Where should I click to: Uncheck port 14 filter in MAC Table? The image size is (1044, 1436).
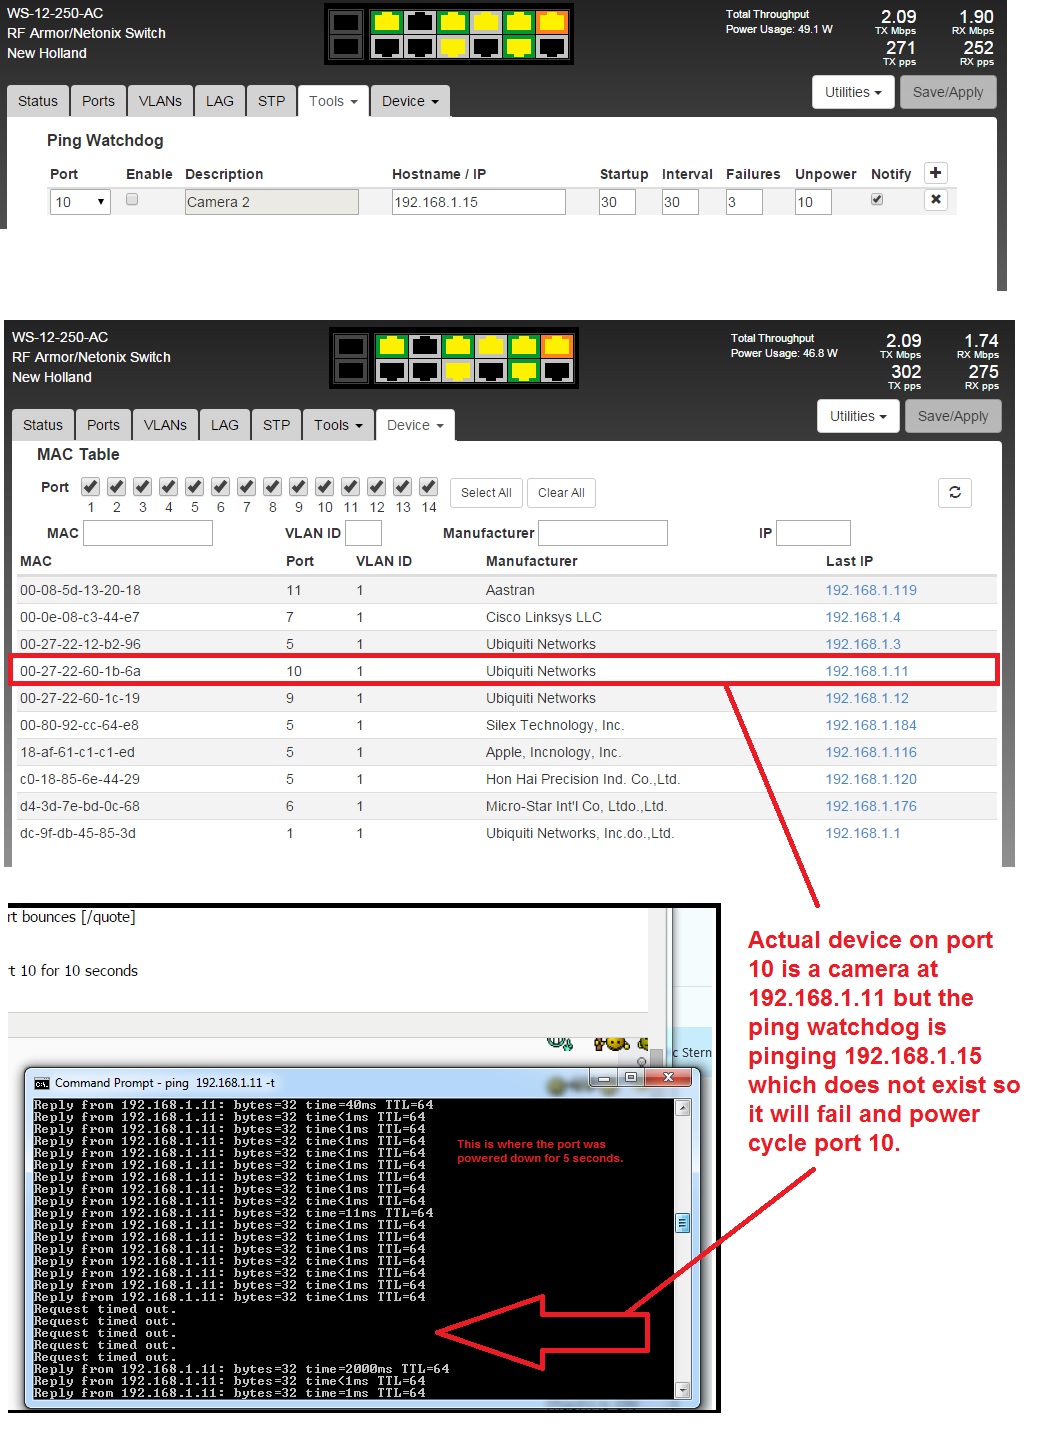tap(428, 487)
